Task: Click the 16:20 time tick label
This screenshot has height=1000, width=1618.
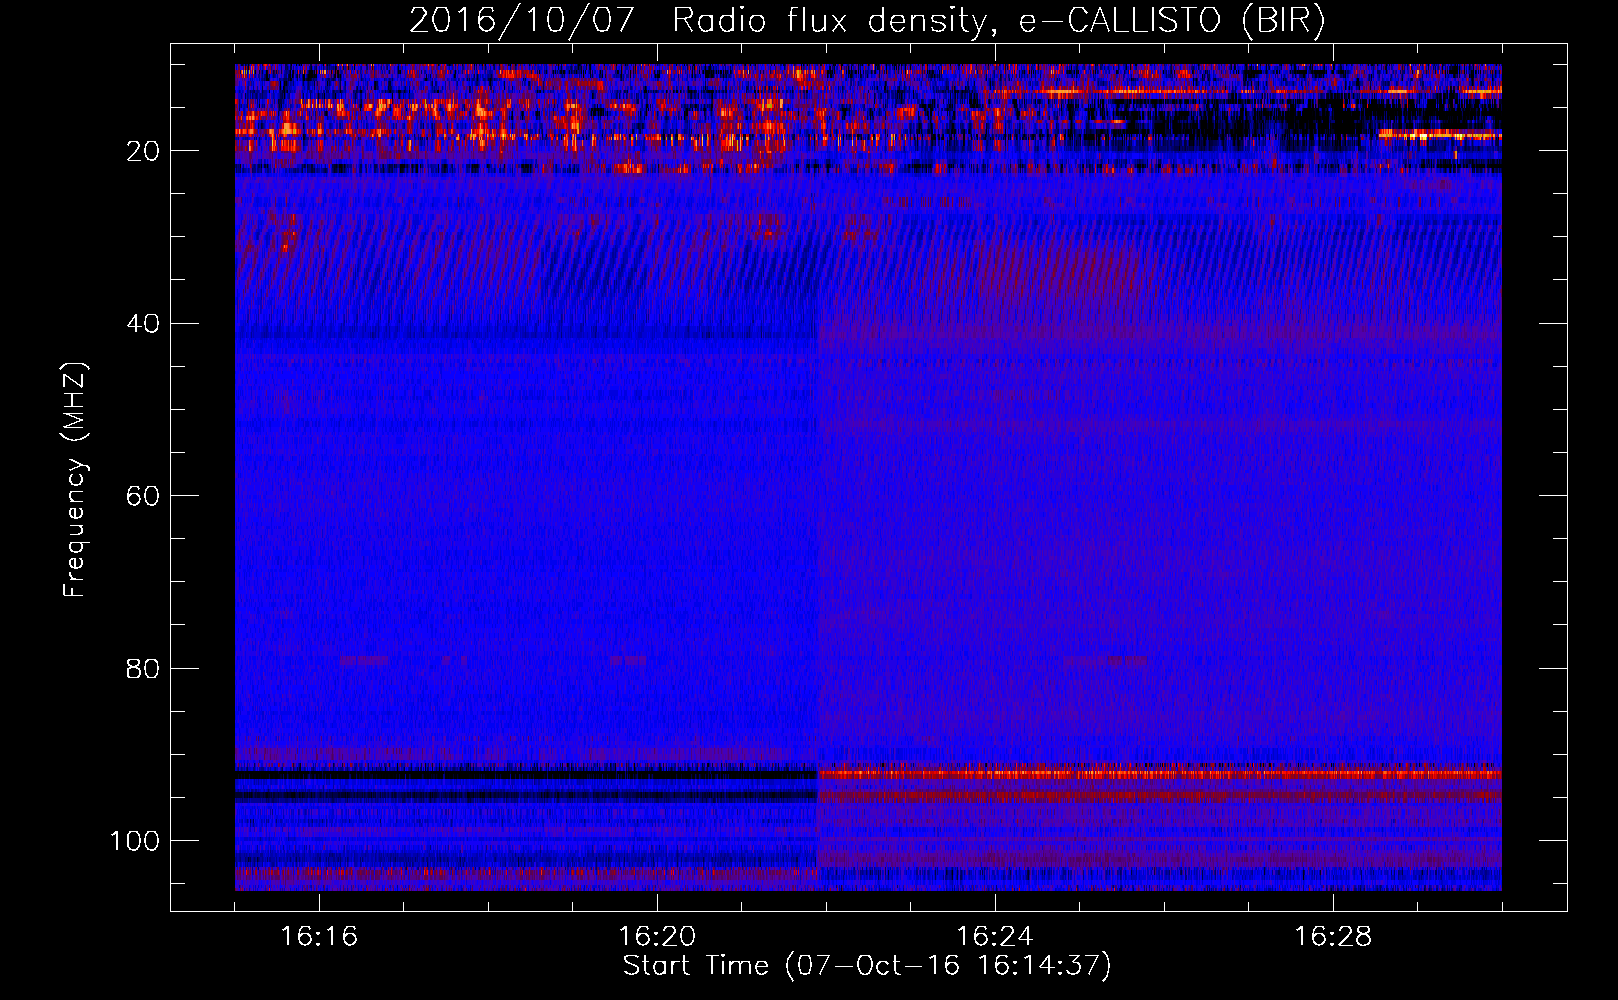Action: (x=657, y=937)
